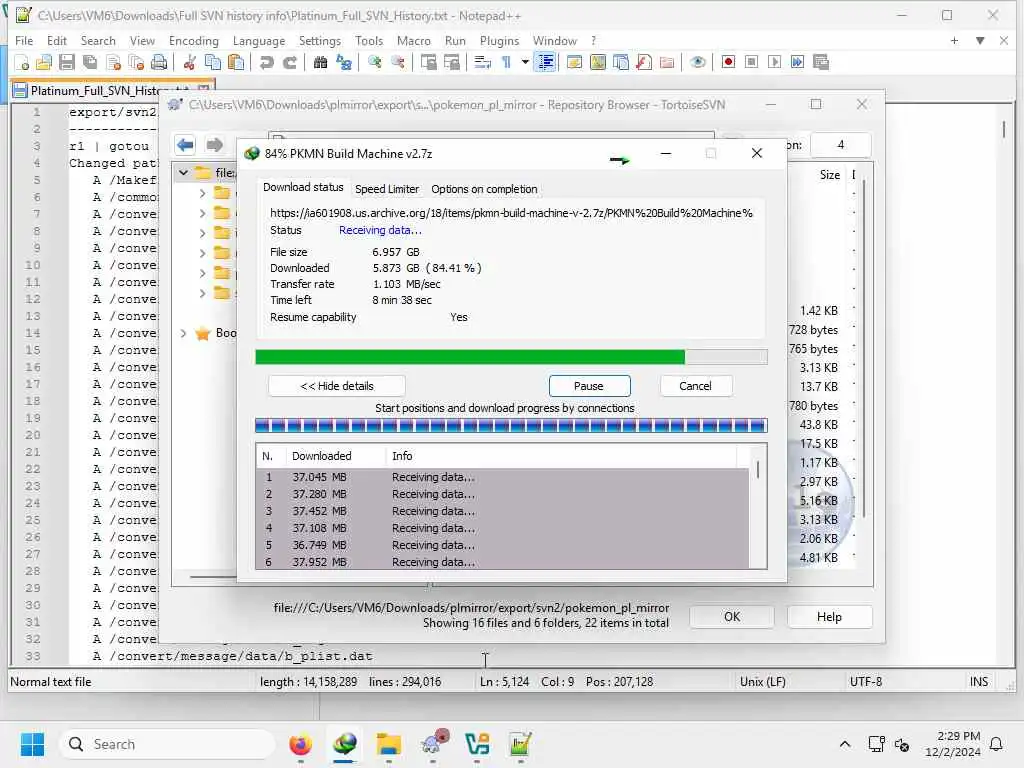Select connection row 3 with 37.452 MB
1024x768 pixels.
point(503,511)
